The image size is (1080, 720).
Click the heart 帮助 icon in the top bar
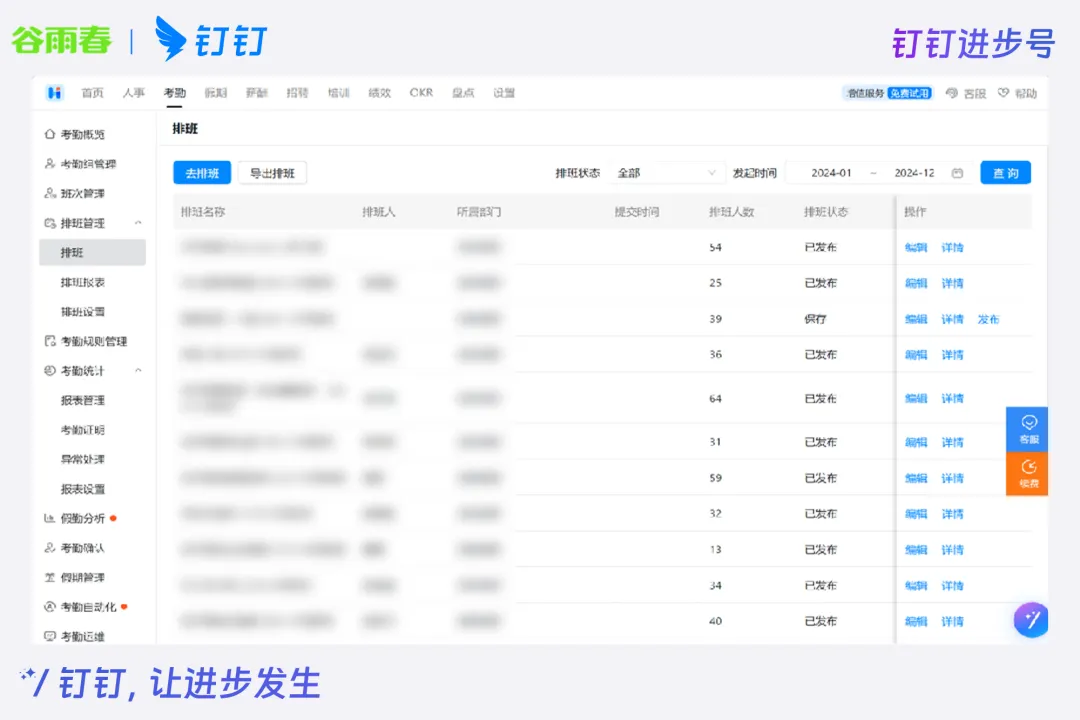point(1004,93)
